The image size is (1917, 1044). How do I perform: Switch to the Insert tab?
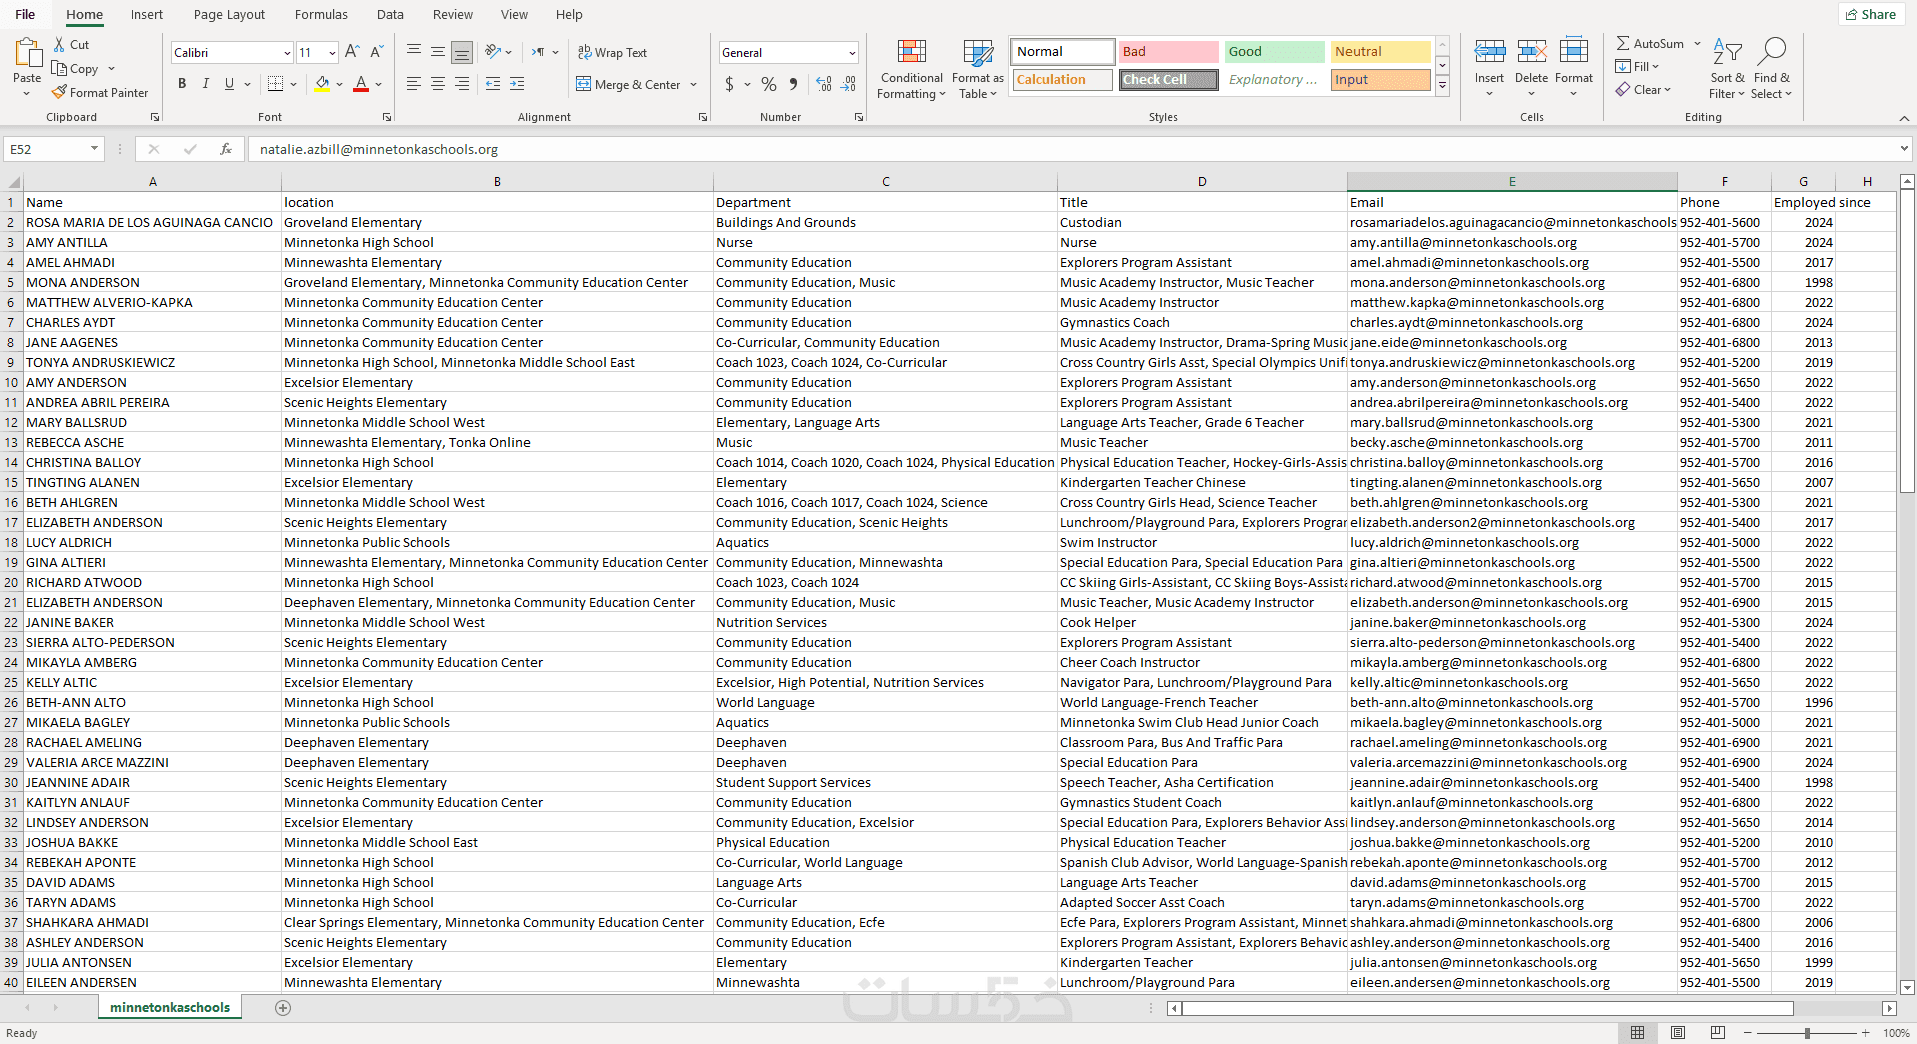(x=146, y=14)
